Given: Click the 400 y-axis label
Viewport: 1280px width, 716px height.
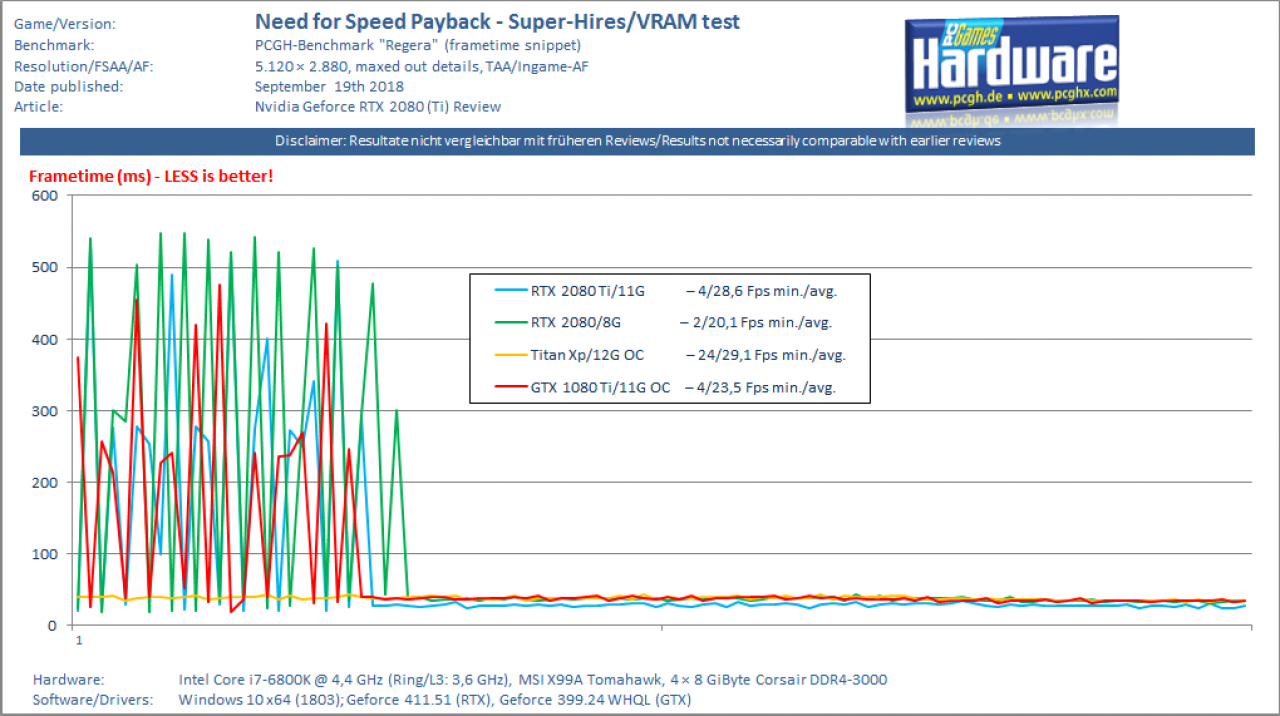Looking at the screenshot, I should point(44,339).
